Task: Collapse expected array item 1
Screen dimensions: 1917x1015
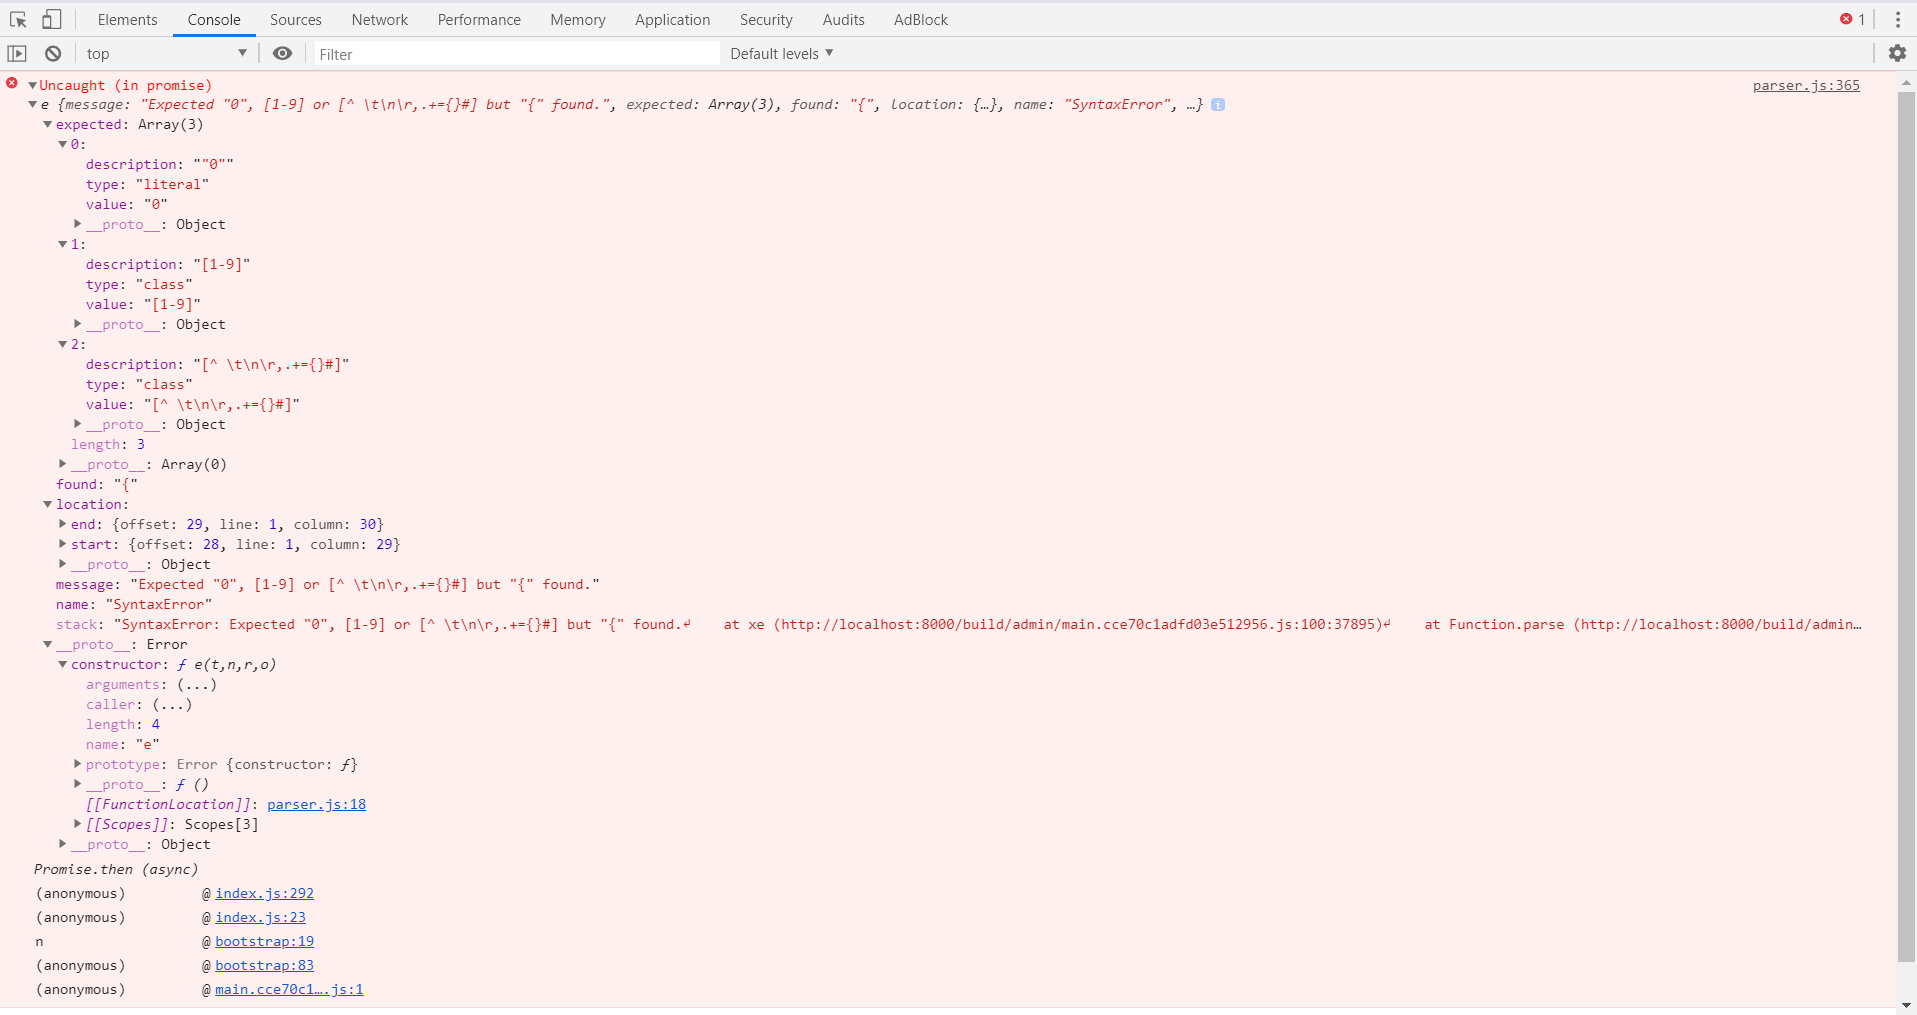Action: coord(62,244)
